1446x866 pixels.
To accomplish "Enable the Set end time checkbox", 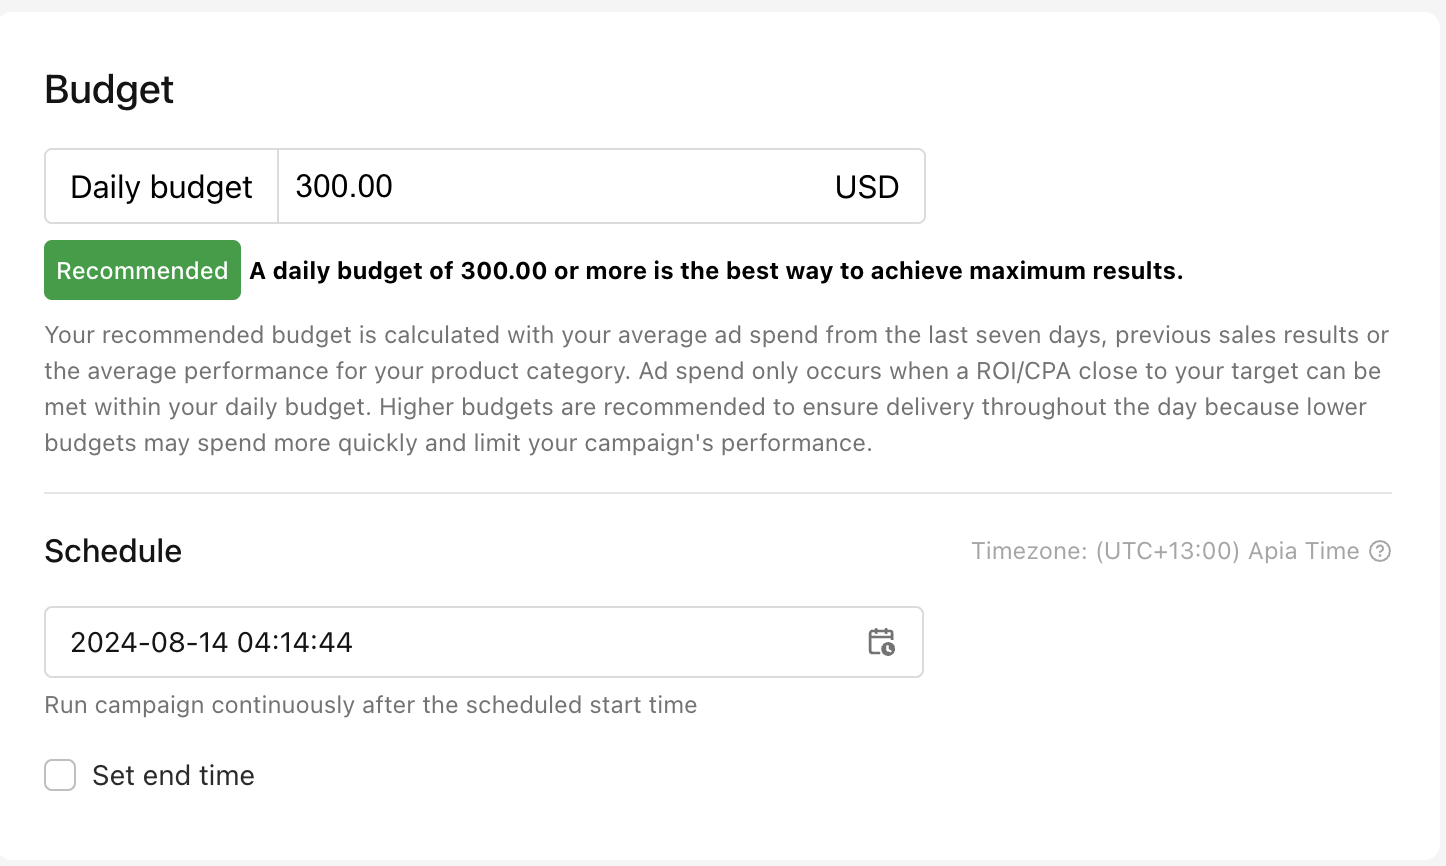I will [60, 775].
